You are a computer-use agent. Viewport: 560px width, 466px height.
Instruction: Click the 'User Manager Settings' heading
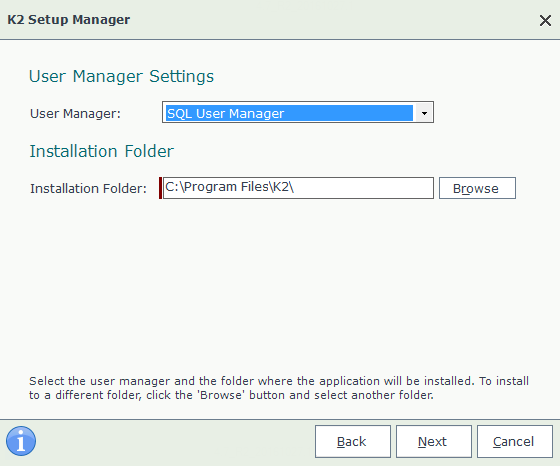(121, 76)
